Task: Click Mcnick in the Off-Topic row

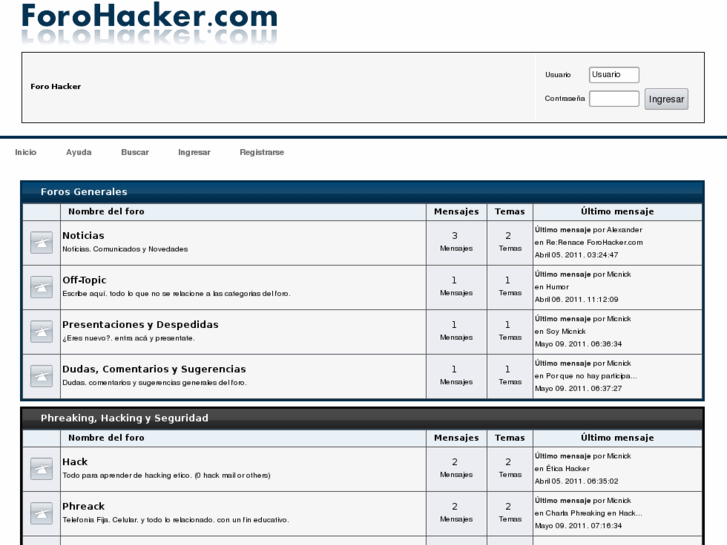Action: 619,274
